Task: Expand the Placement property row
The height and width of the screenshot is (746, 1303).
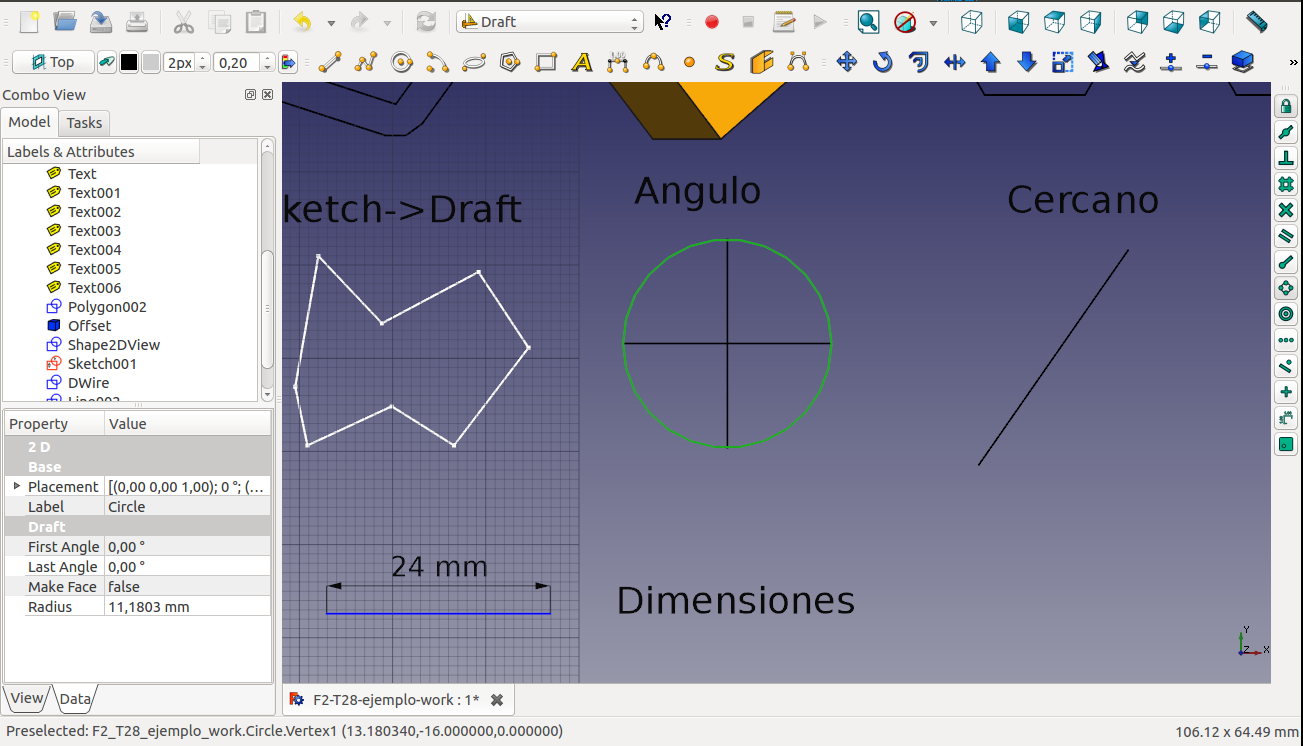Action: [x=16, y=486]
